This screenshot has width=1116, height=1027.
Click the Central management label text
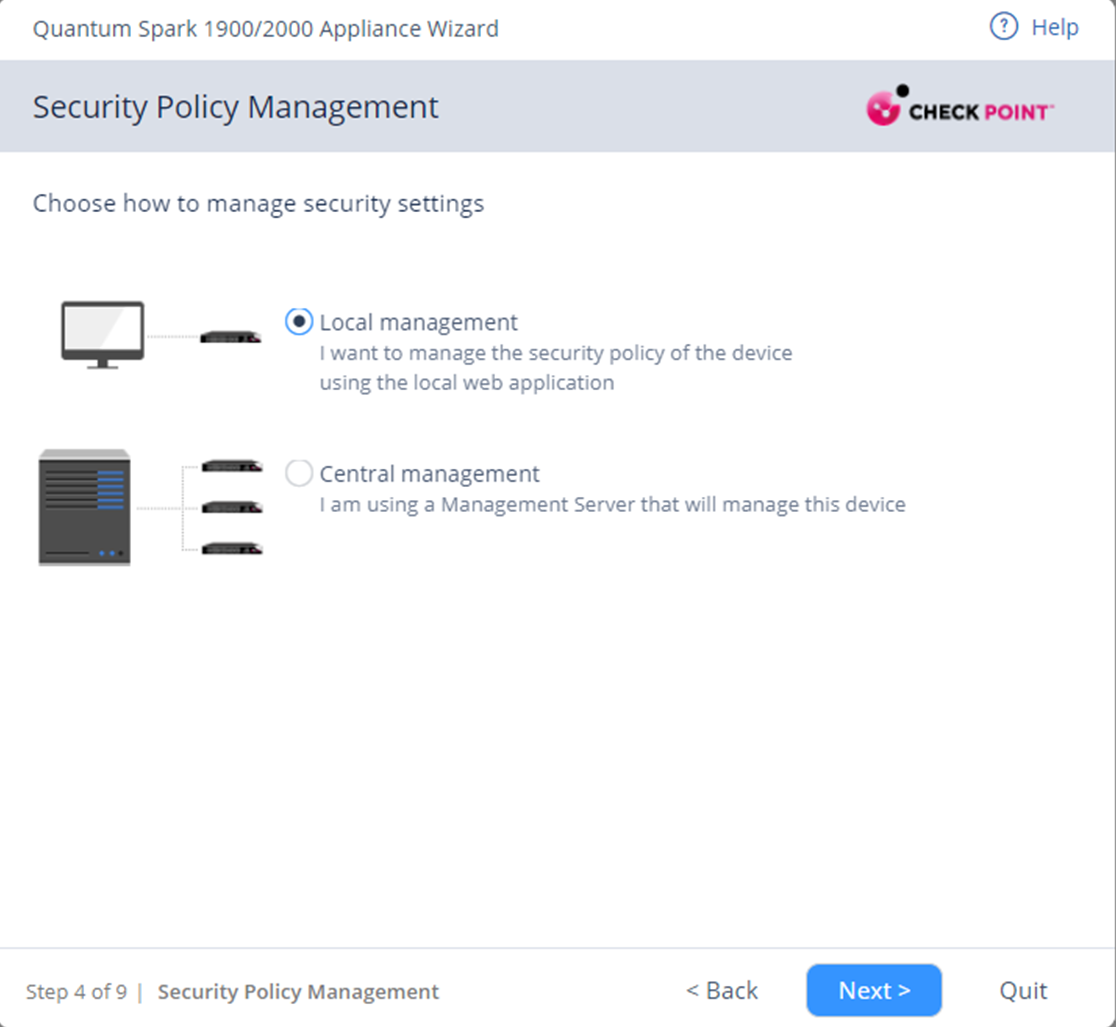coord(429,473)
